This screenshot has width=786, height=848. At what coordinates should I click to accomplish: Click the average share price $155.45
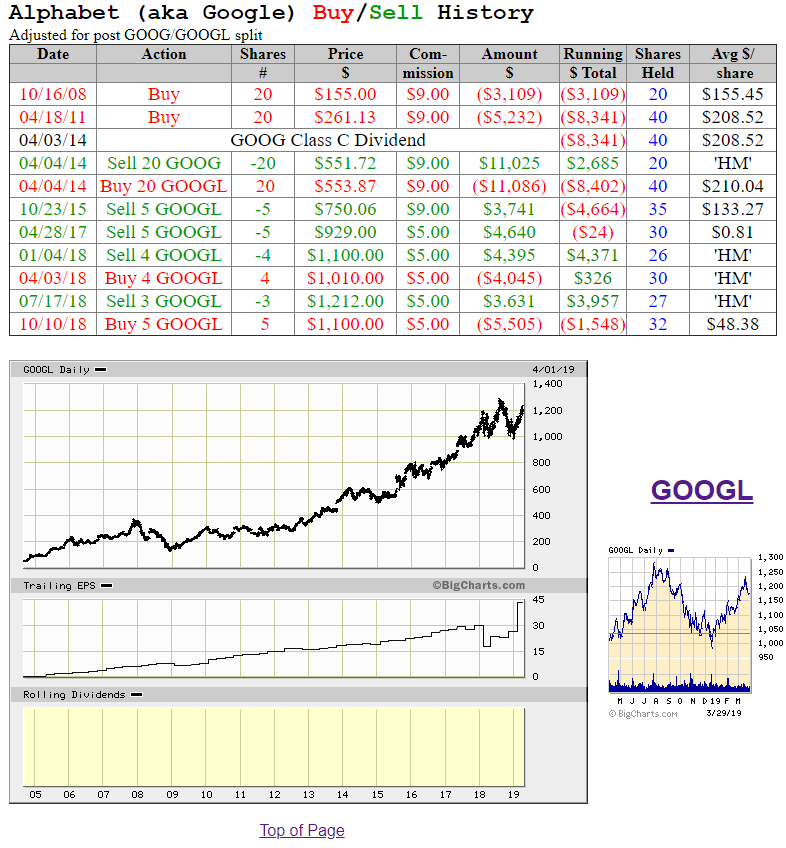[733, 94]
